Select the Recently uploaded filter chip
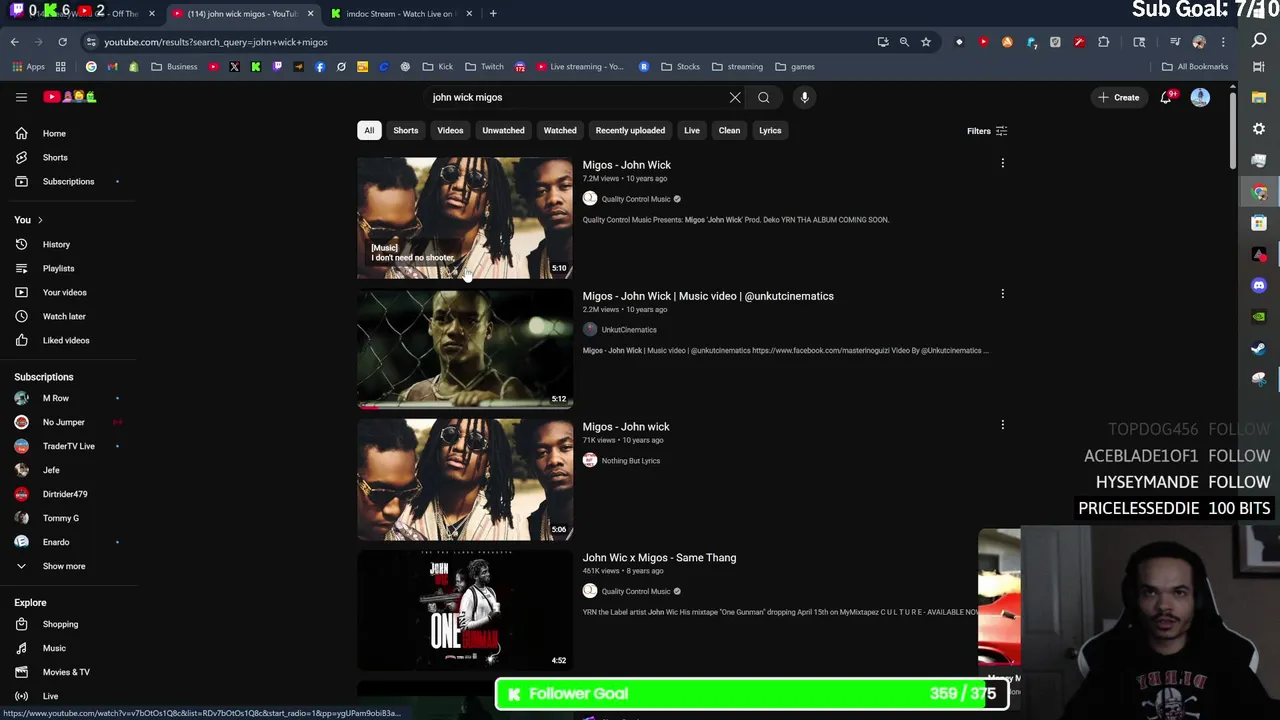Image resolution: width=1280 pixels, height=720 pixels. pos(630,130)
